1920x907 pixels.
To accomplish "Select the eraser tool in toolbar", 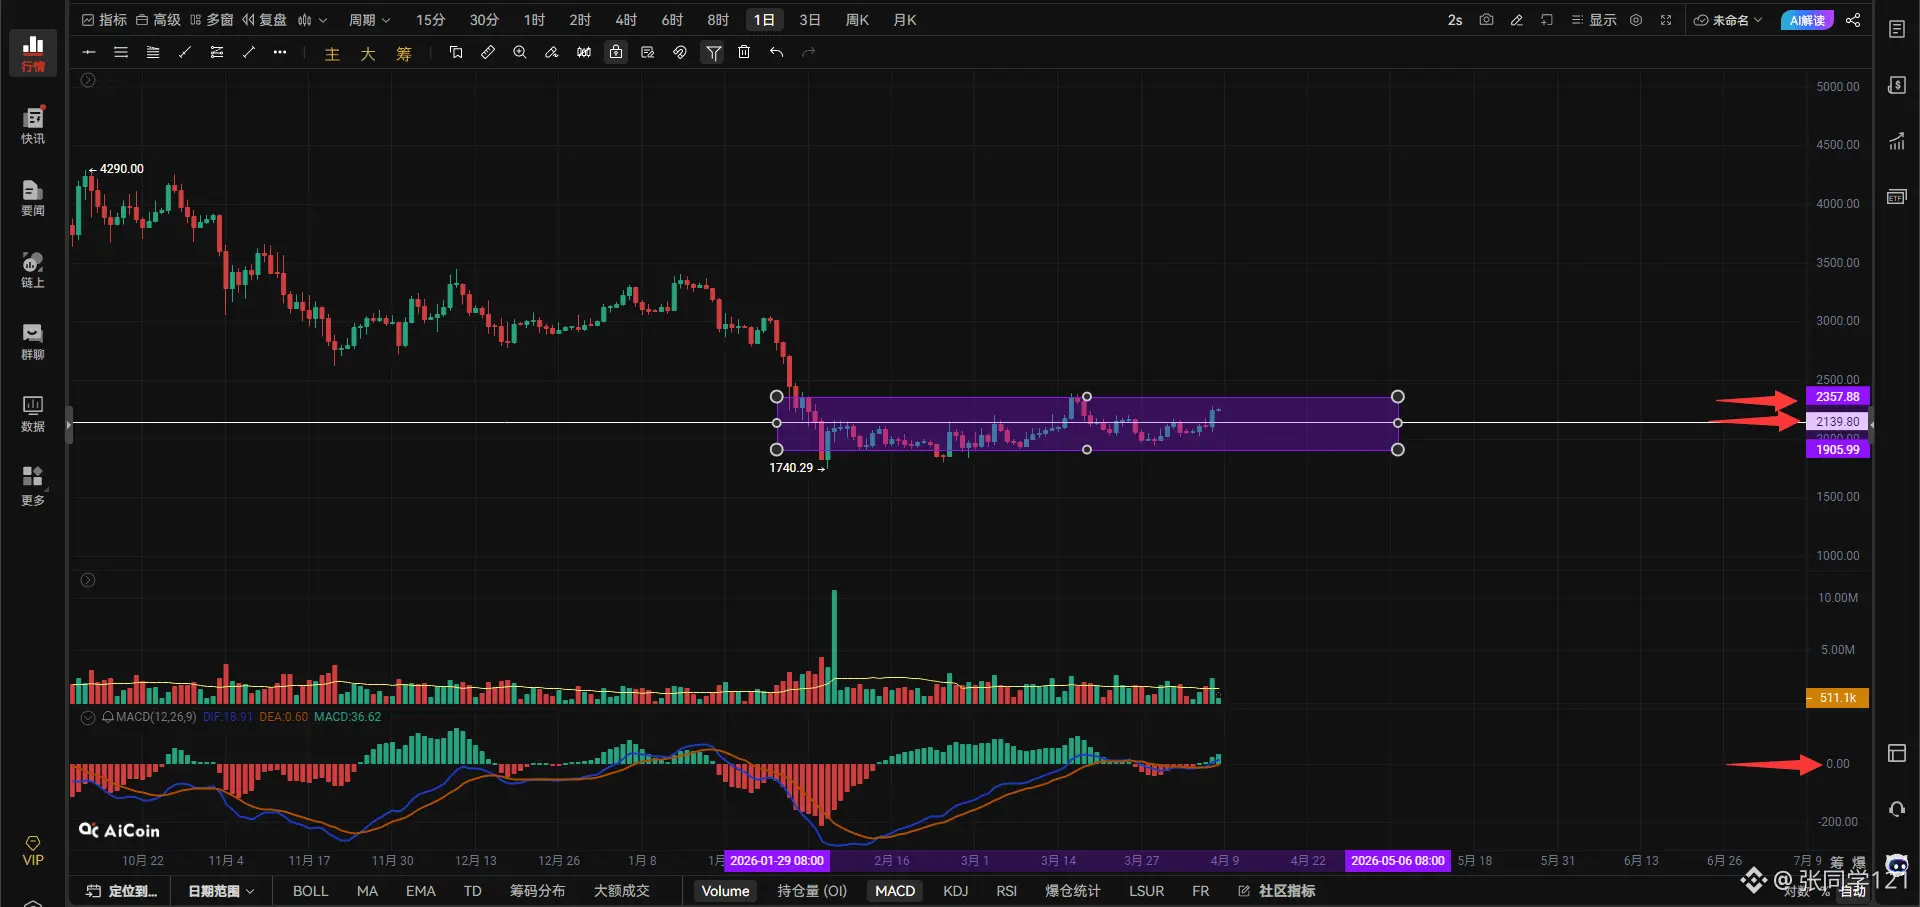I will click(x=552, y=52).
